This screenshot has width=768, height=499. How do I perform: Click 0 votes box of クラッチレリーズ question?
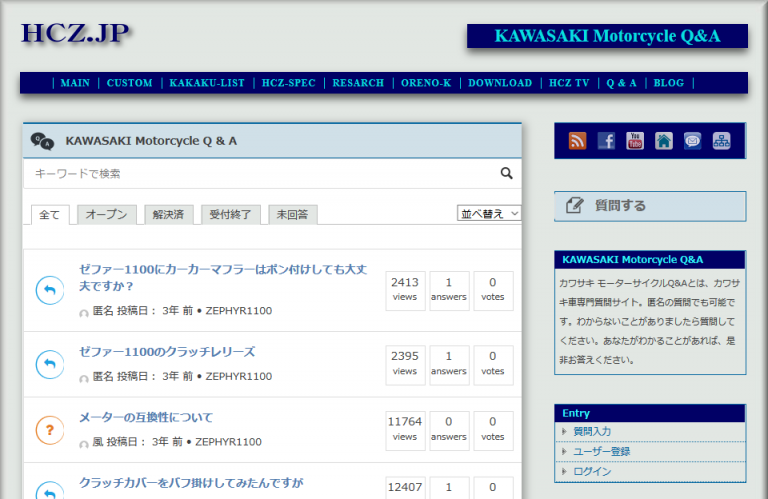[493, 365]
